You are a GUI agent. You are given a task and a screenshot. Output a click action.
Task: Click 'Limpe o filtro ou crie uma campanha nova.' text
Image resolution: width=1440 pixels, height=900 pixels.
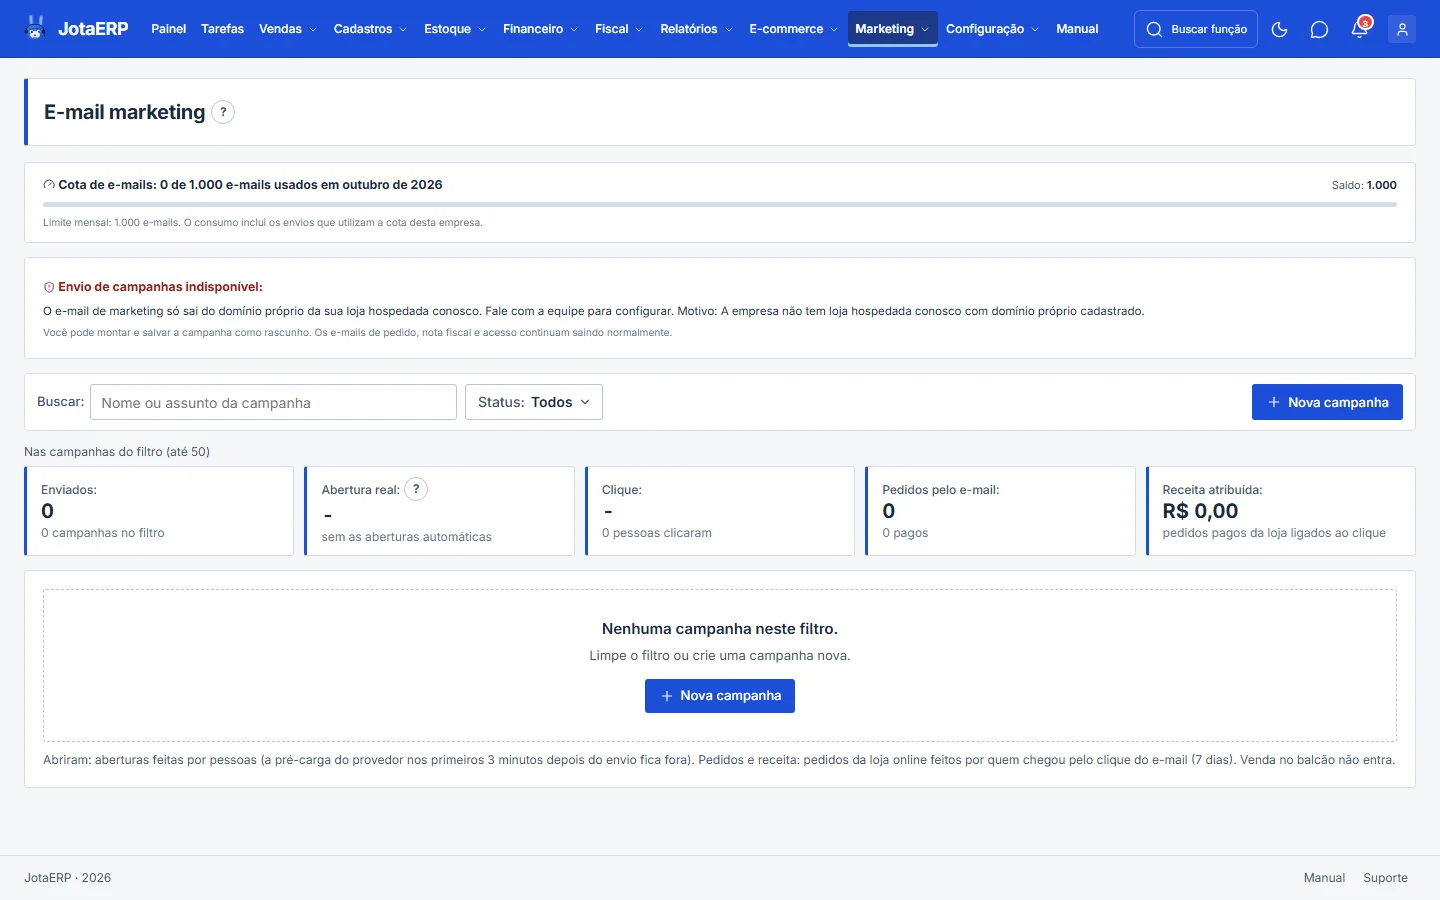point(720,656)
